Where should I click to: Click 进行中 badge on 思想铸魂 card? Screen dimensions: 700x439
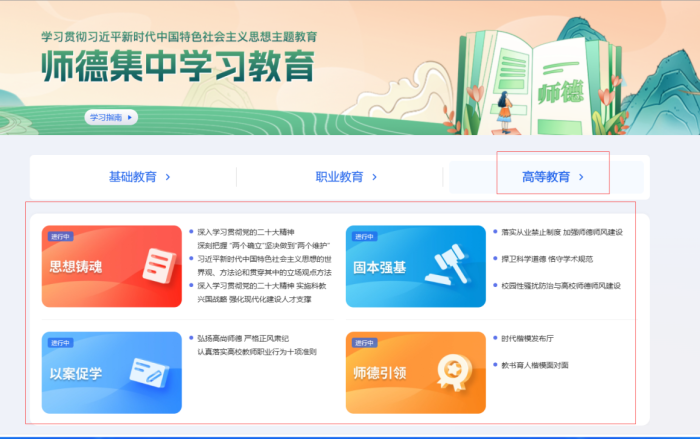pos(59,237)
